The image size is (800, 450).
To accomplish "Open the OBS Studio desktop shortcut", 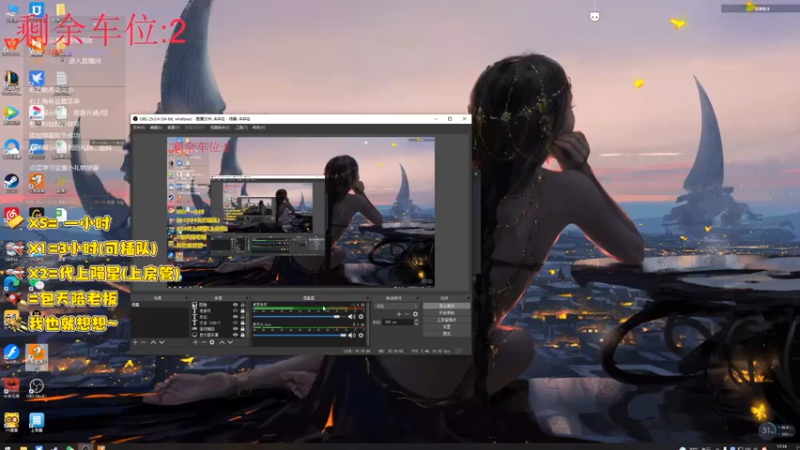I will click(x=36, y=387).
